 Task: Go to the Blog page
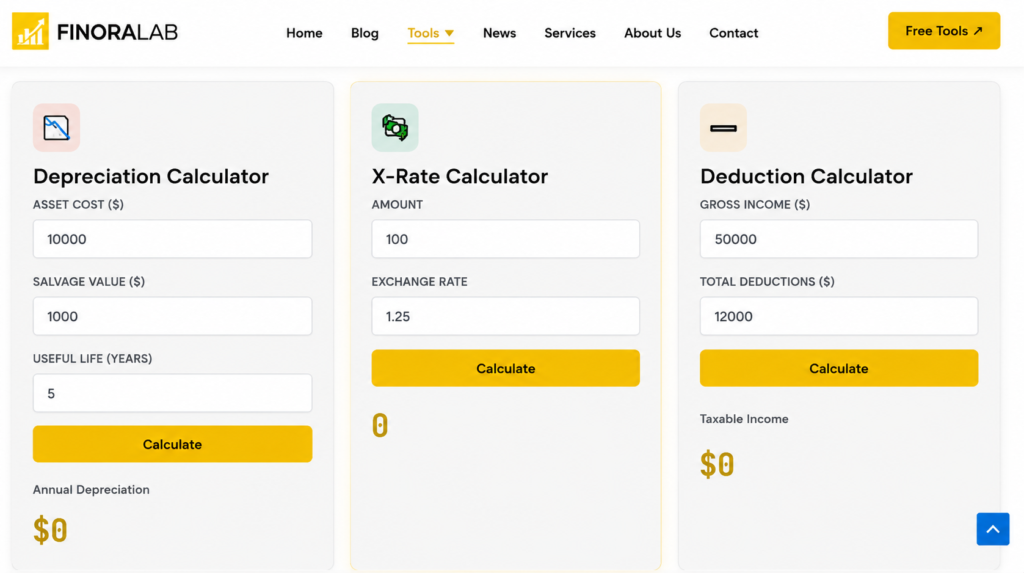pos(364,33)
